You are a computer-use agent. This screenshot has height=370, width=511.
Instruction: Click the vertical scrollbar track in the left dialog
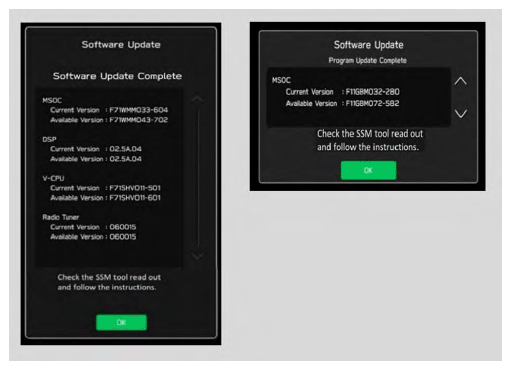coord(198,177)
